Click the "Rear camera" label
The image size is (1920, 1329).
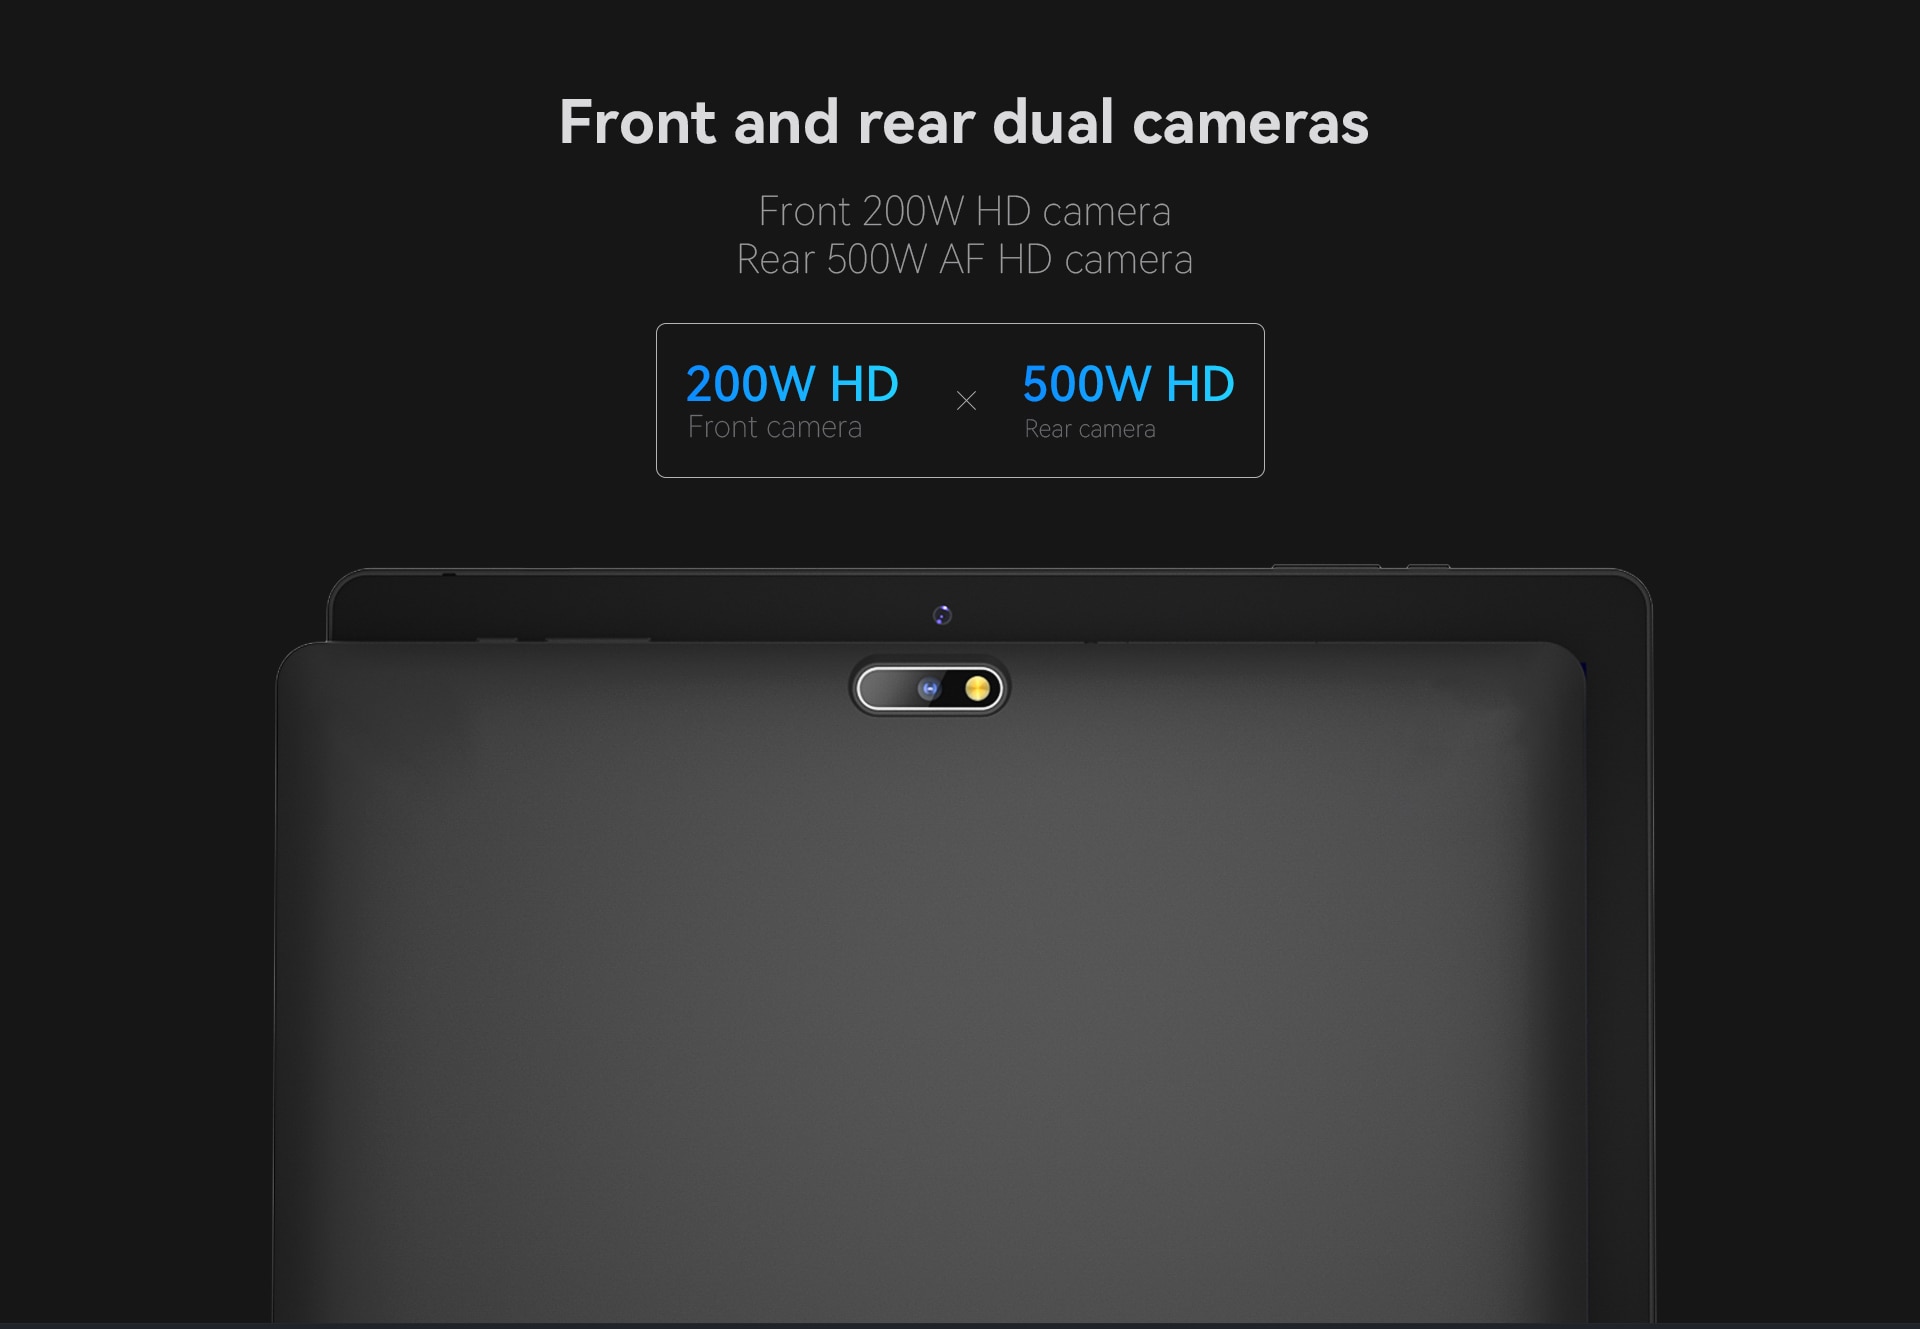1090,429
